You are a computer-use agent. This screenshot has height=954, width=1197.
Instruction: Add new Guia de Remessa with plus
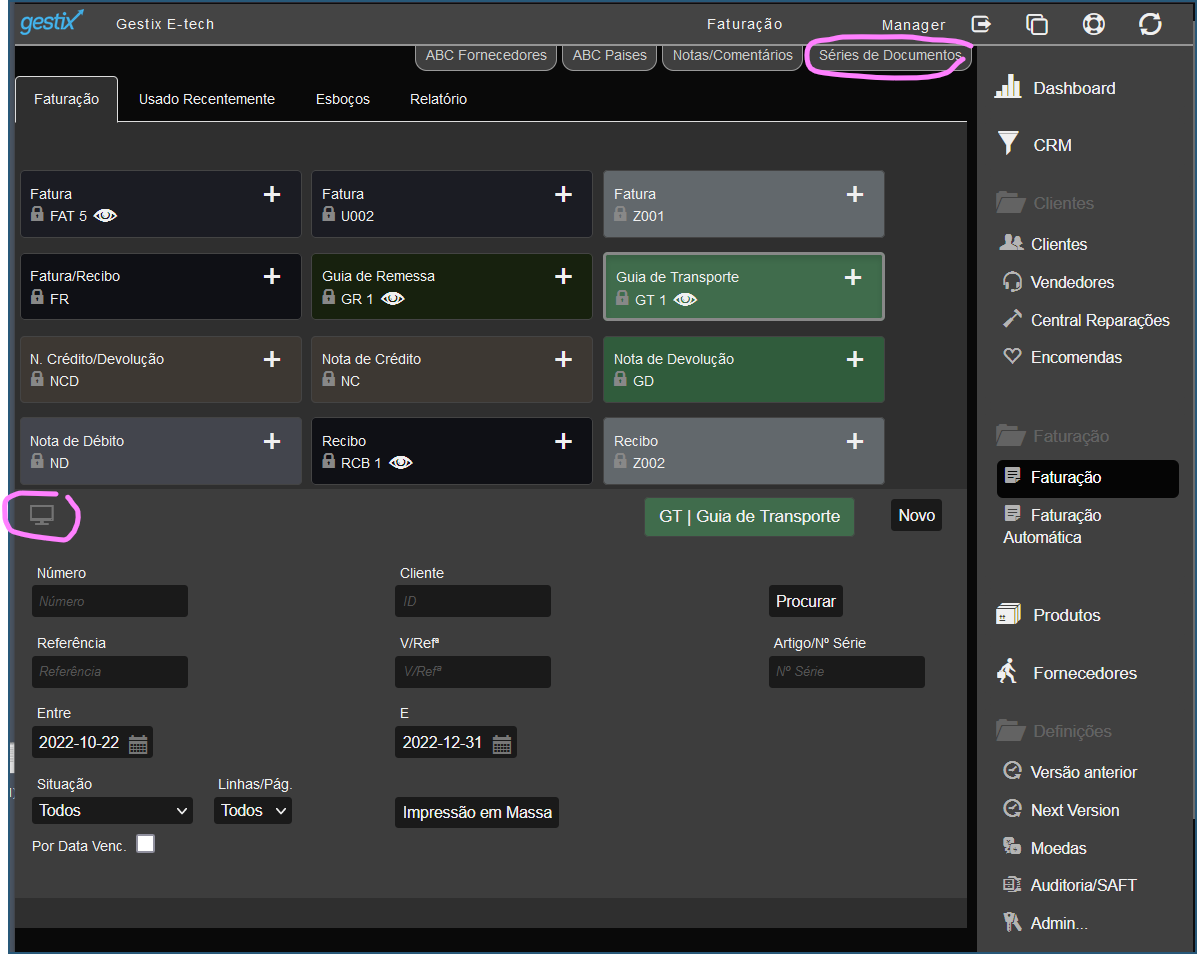click(x=563, y=276)
